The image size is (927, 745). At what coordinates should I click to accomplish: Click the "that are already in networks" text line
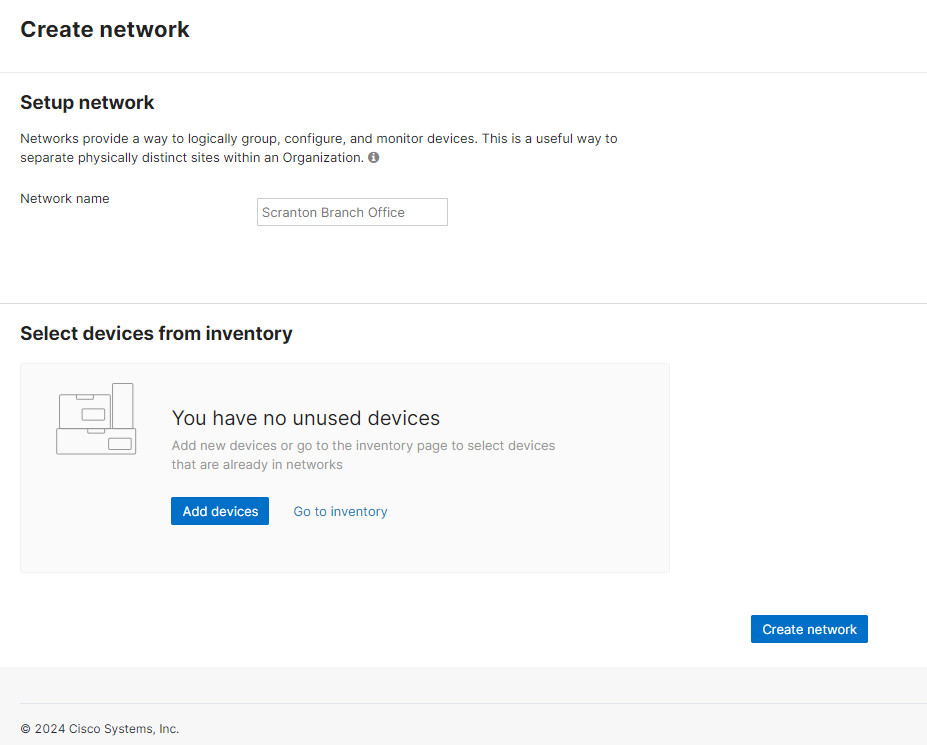pyautogui.click(x=257, y=464)
